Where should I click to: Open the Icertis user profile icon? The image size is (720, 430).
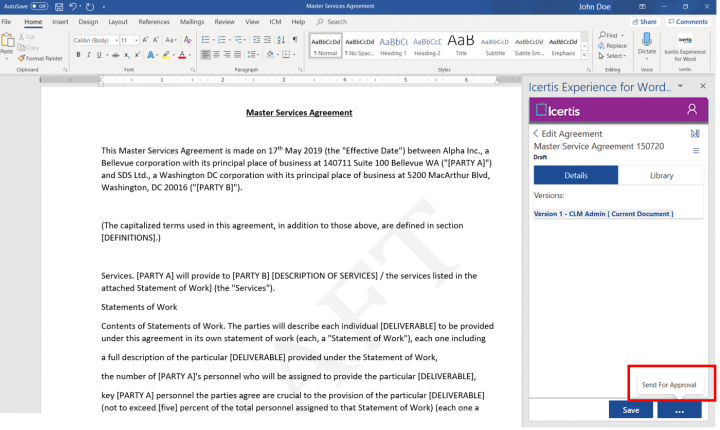click(692, 110)
